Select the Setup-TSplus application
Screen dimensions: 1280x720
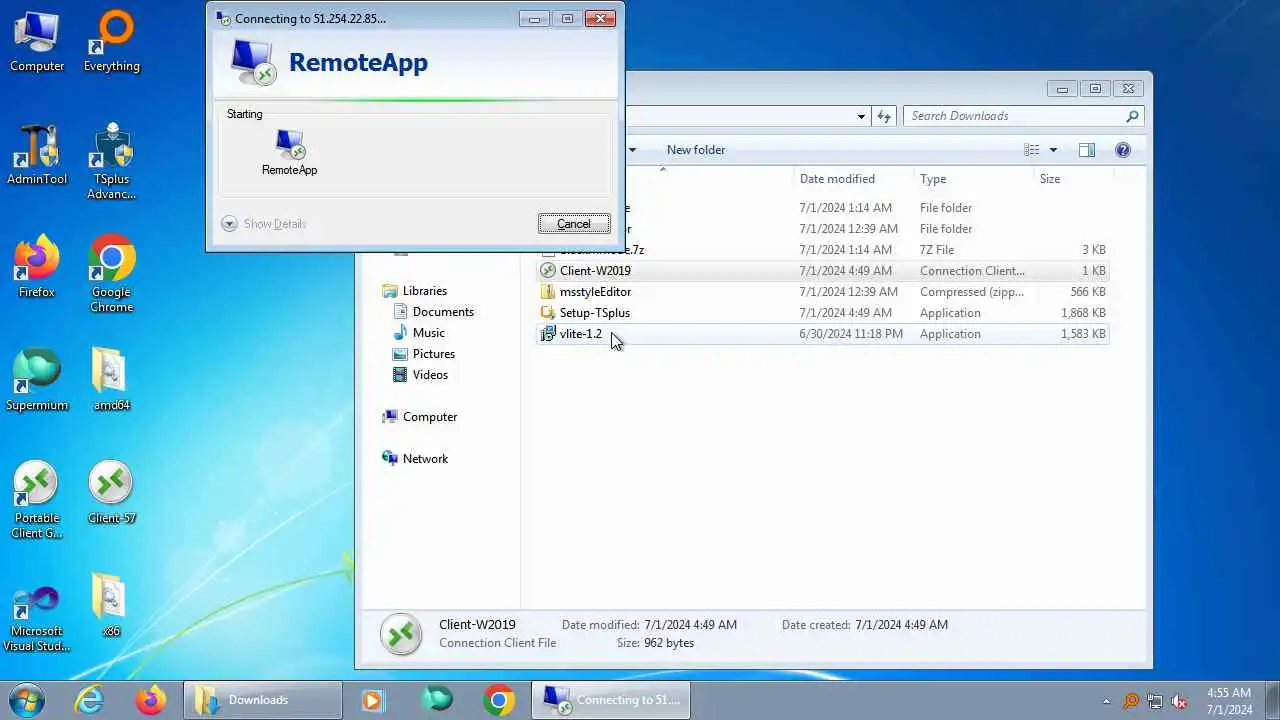(x=822, y=313)
